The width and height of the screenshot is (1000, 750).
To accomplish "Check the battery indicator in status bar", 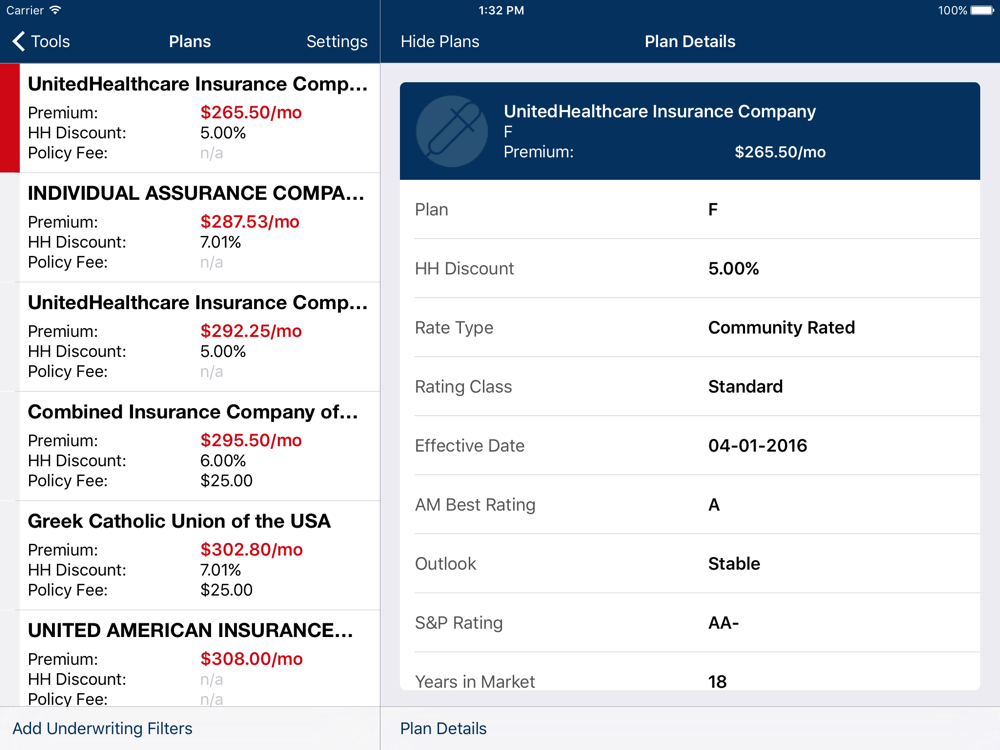I will pos(981,10).
